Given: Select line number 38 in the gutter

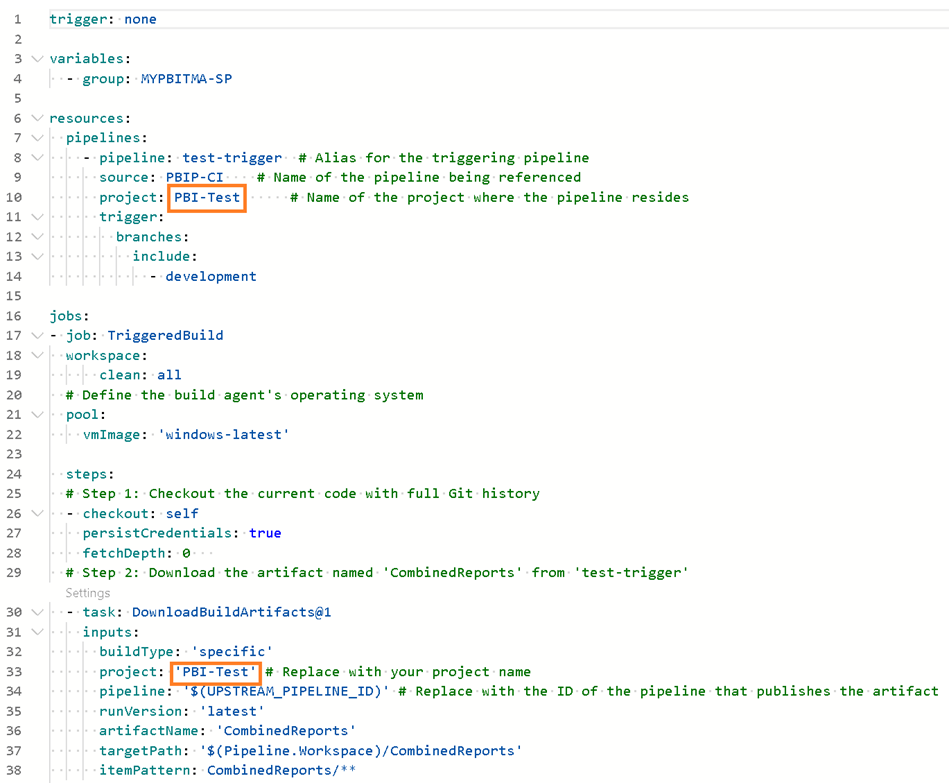Looking at the screenshot, I should pyautogui.click(x=14, y=771).
